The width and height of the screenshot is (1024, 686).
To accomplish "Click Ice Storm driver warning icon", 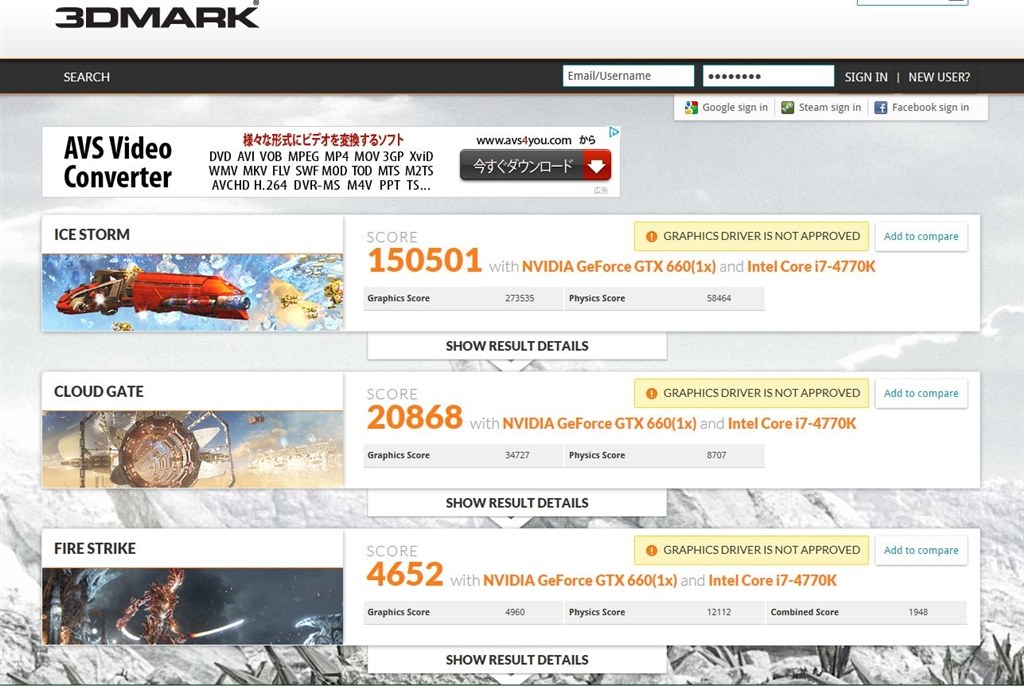I will (651, 237).
